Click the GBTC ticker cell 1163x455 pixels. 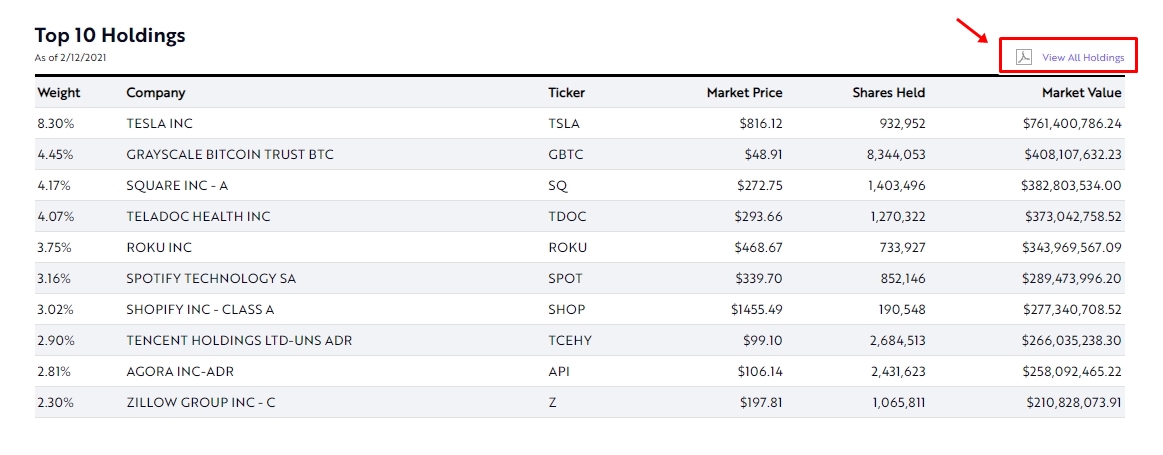(x=565, y=155)
